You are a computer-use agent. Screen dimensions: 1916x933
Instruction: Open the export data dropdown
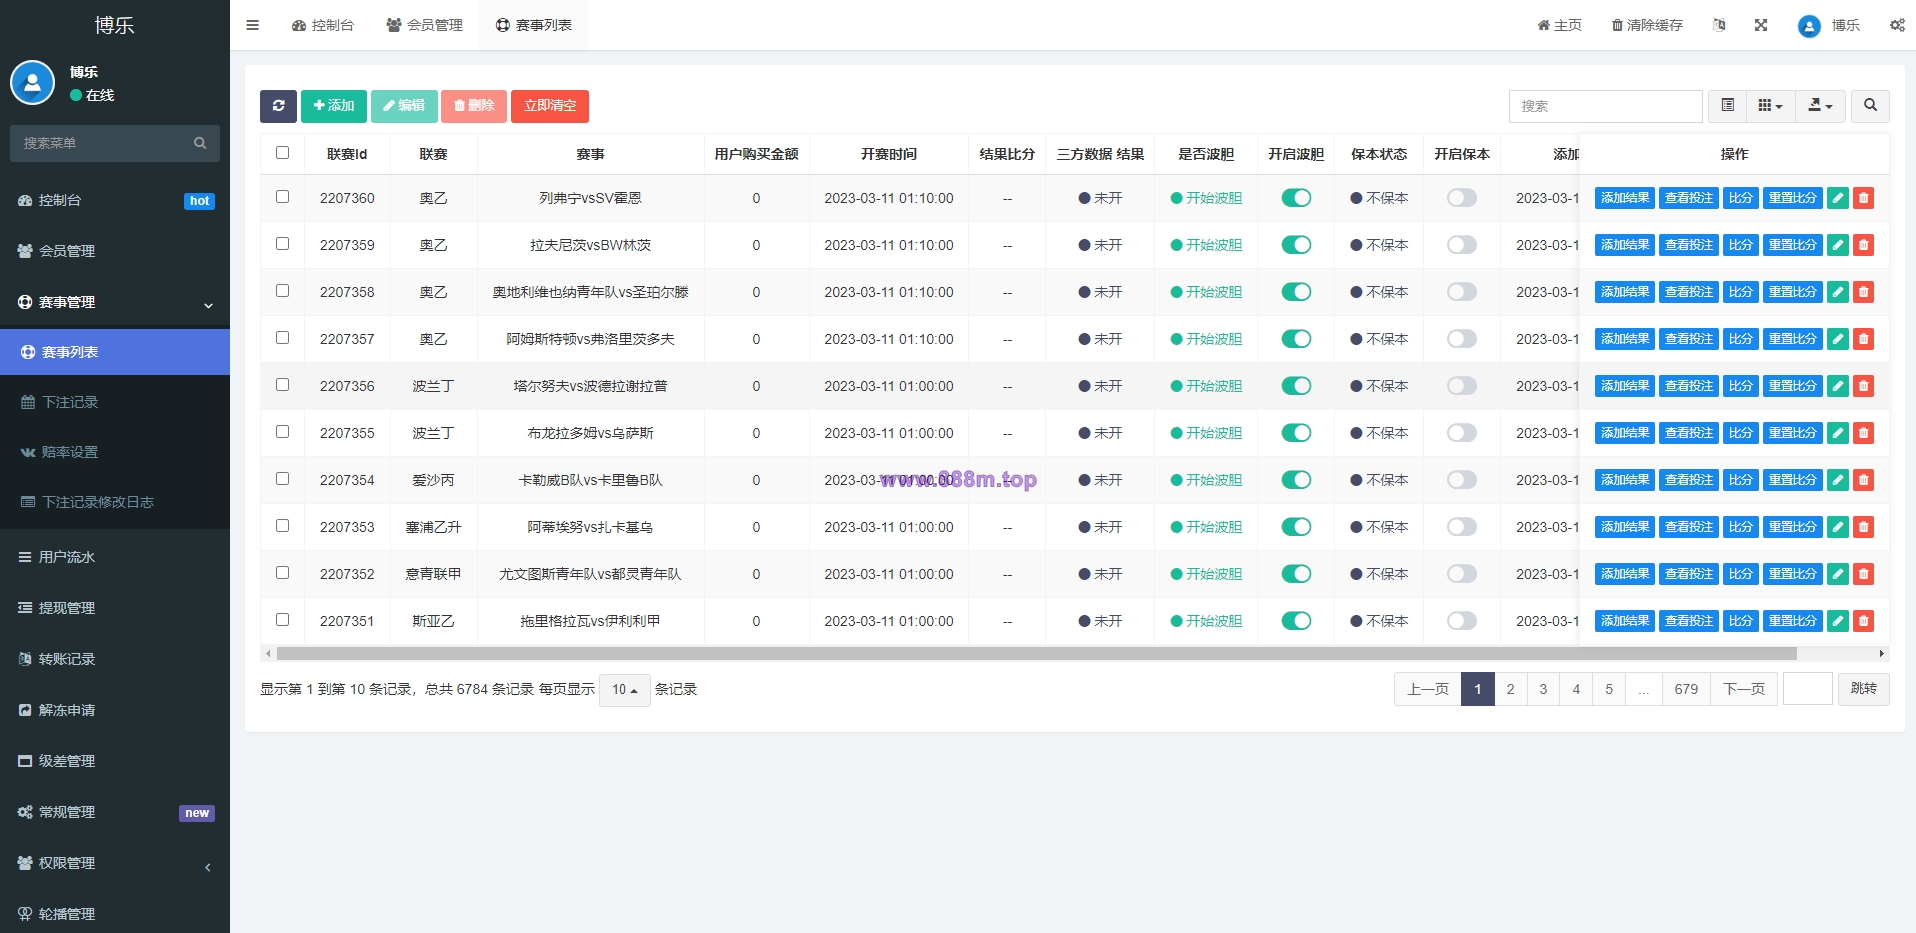point(1820,106)
